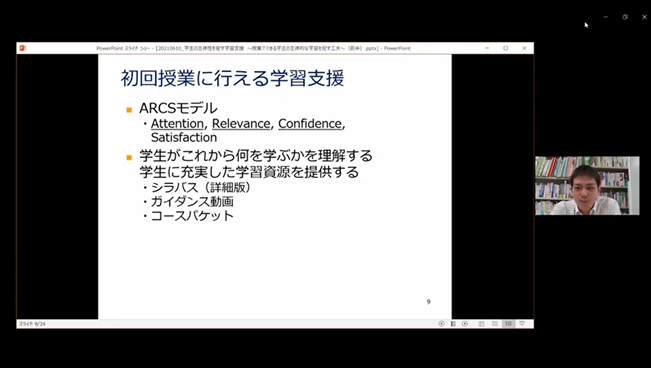Select the Reading View icon
Viewport: 651px width, 368px height.
[508, 324]
